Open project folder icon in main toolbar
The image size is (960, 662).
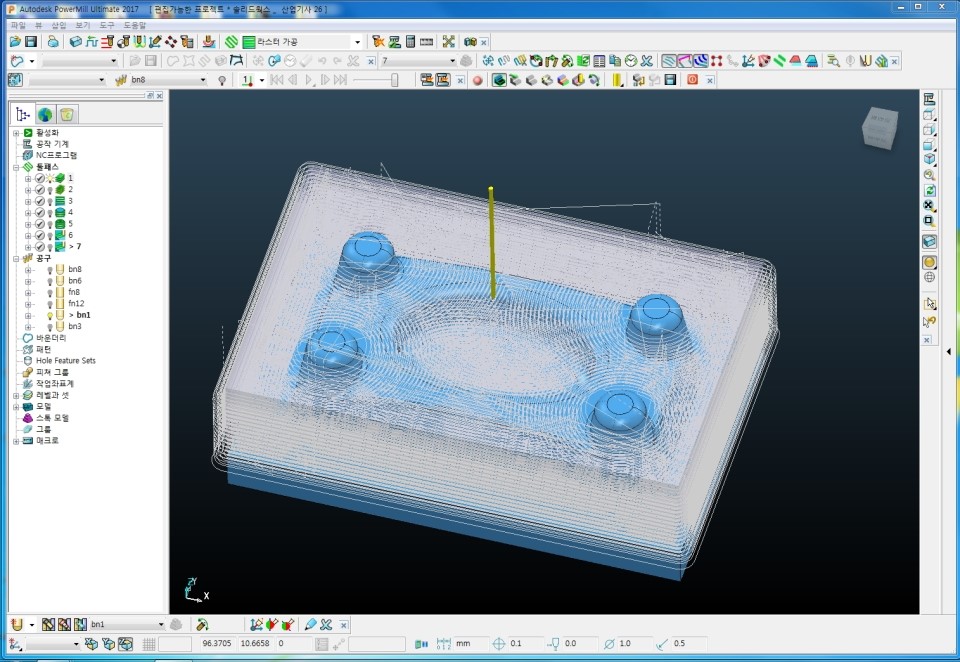click(15, 42)
